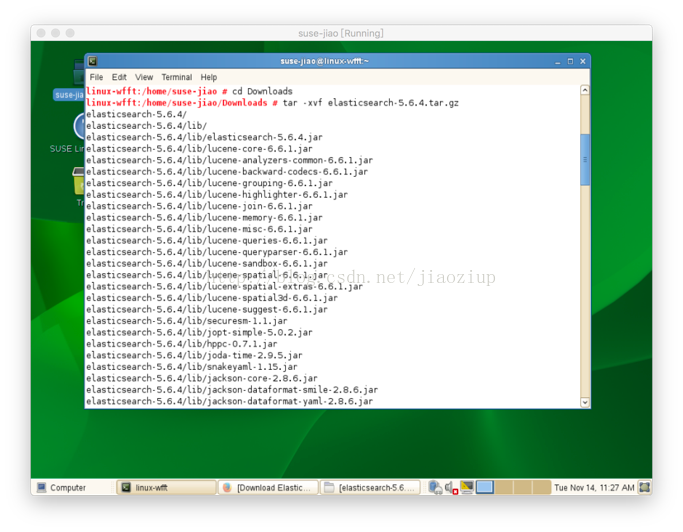Close the terminal window
The image size is (683, 532).
[583, 61]
